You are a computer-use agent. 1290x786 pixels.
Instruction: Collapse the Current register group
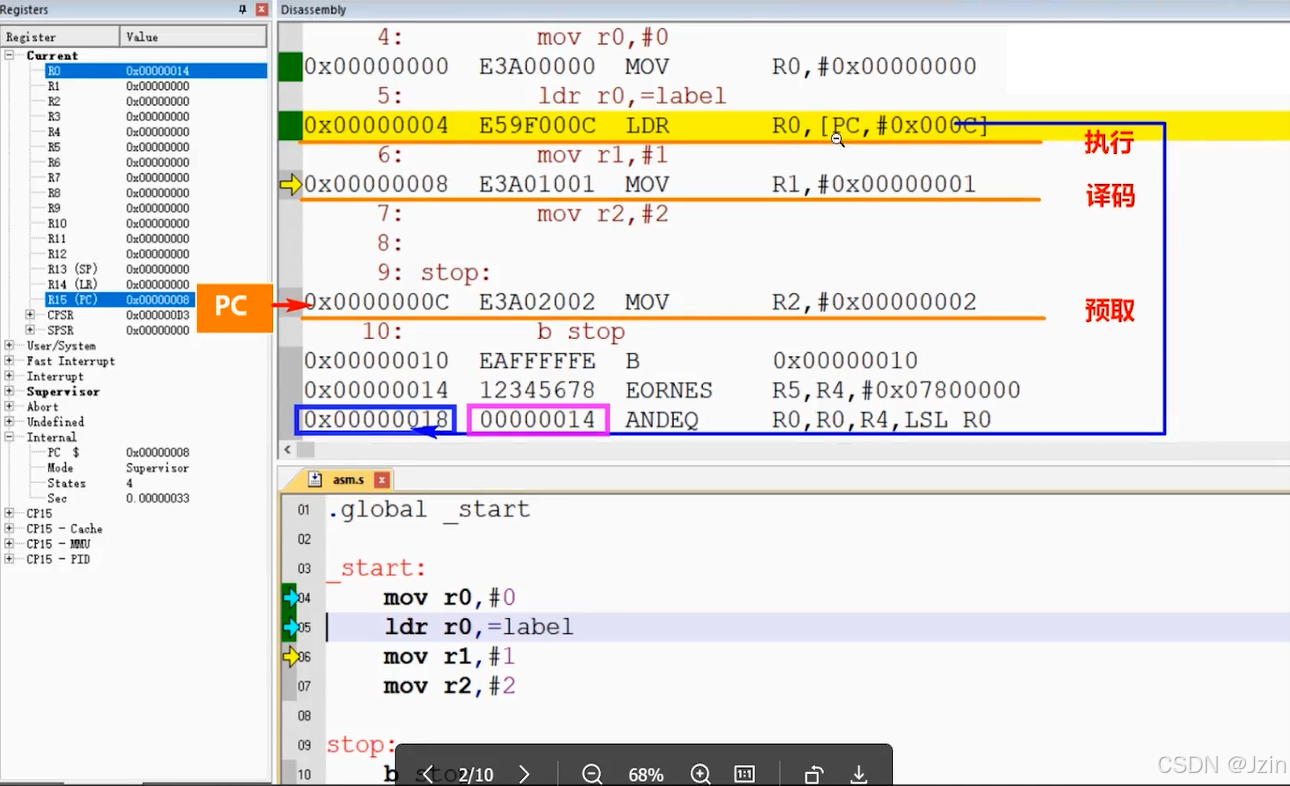9,55
